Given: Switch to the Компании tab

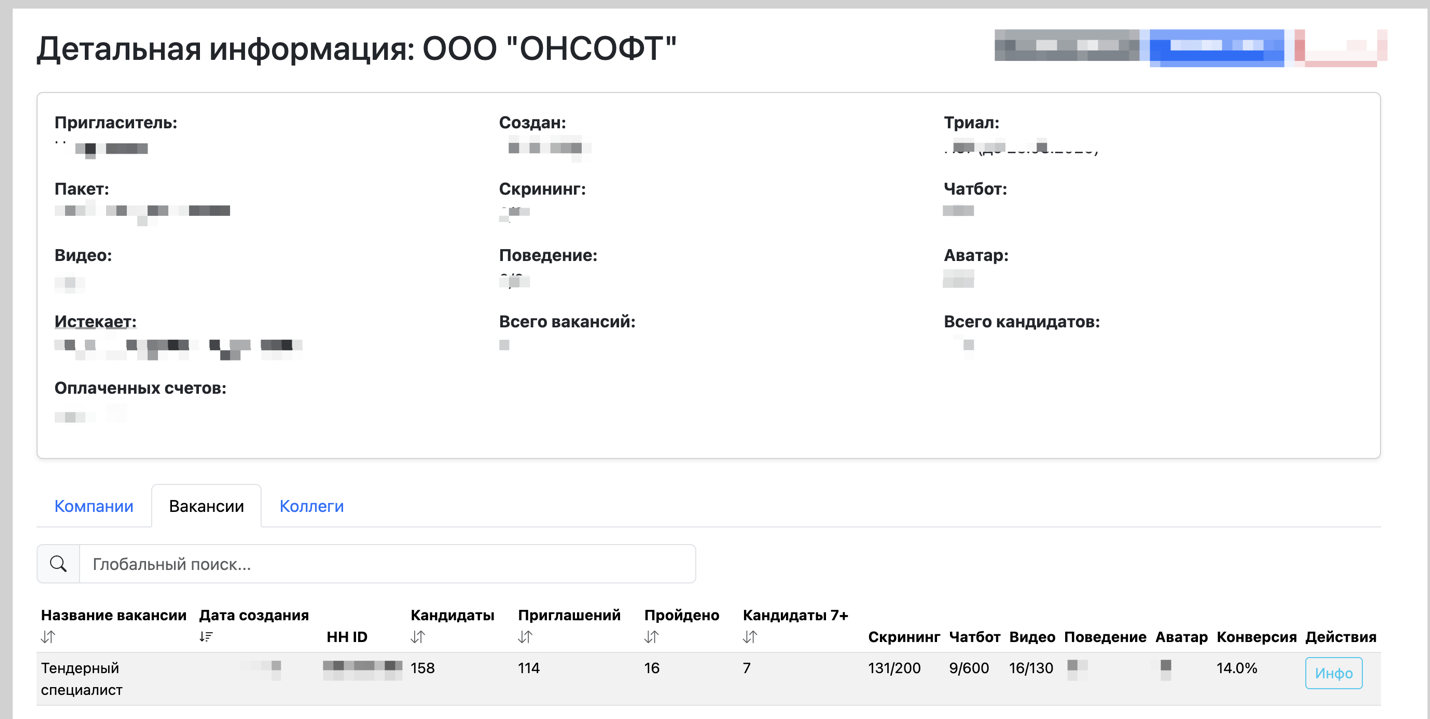Looking at the screenshot, I should [x=94, y=506].
